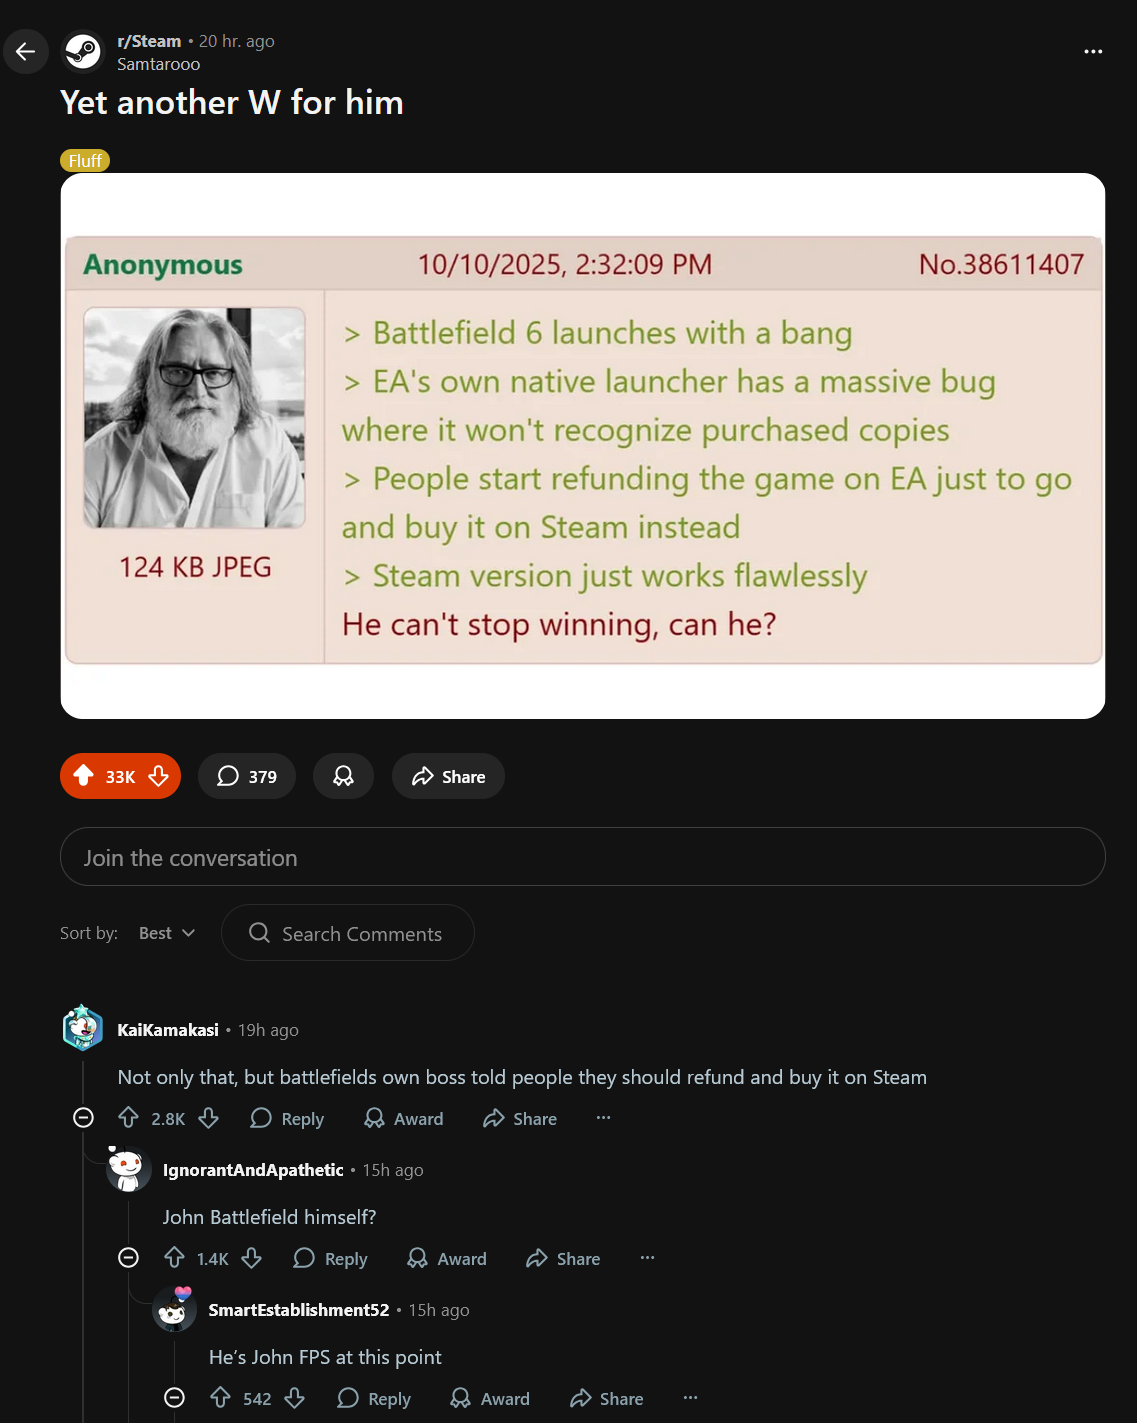This screenshot has height=1423, width=1137.
Task: Click the Fluff flair tag
Action: coord(85,161)
